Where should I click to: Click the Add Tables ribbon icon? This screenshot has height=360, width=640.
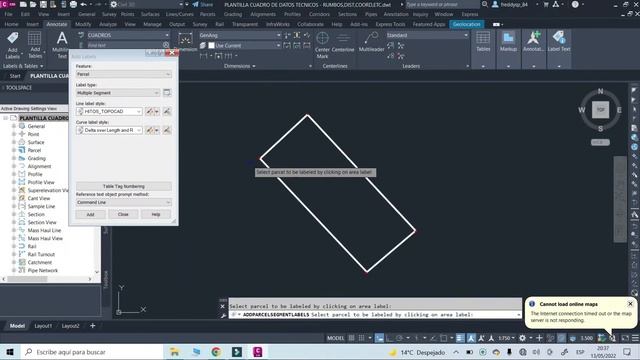point(35,44)
